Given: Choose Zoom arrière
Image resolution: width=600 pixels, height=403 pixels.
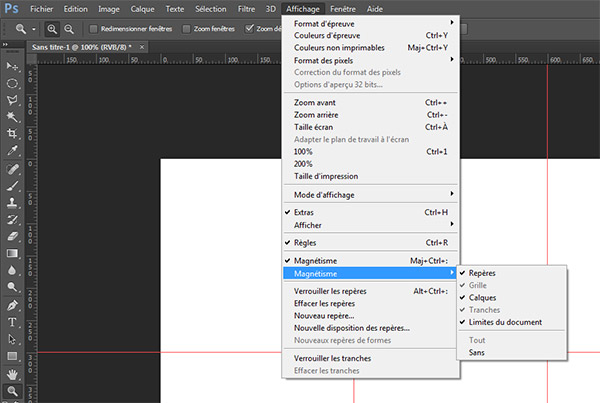Looking at the screenshot, I should [x=371, y=115].
